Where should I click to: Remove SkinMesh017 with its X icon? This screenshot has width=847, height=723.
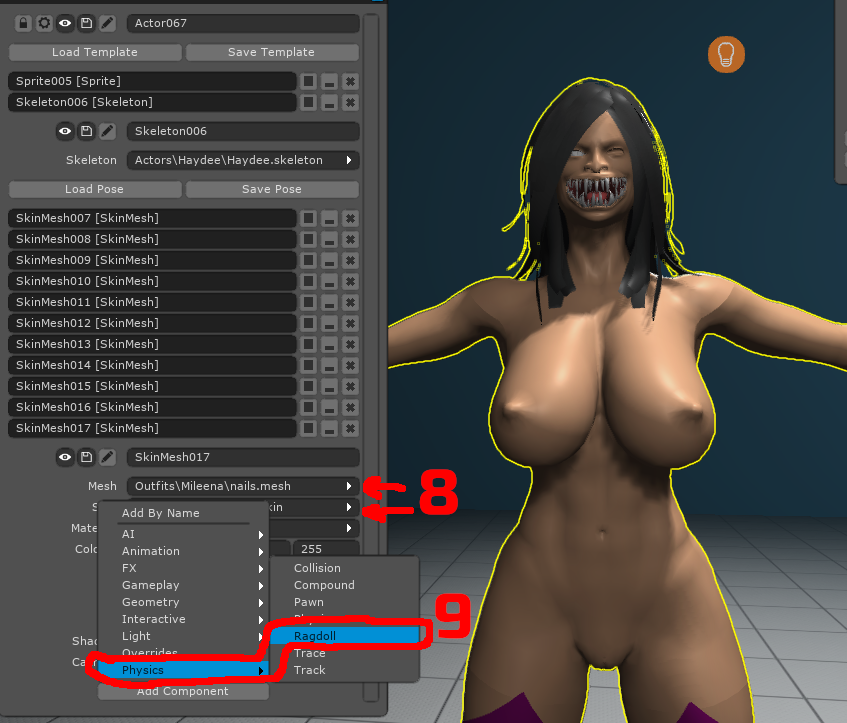350,429
